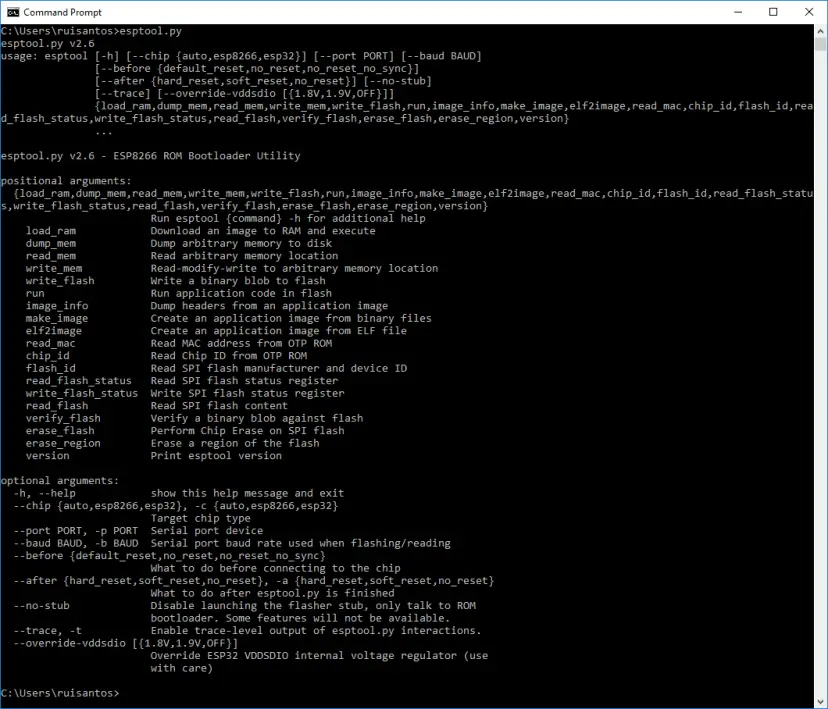Viewport: 828px width, 709px height.
Task: Click 'Enable trace-level output of esptool.py interactions.'
Action: pyautogui.click(x=316, y=631)
